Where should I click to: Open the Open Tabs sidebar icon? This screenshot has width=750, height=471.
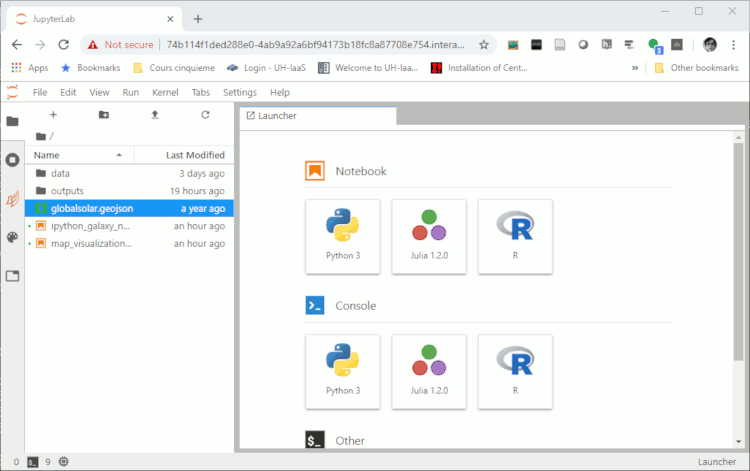pyautogui.click(x=12, y=276)
